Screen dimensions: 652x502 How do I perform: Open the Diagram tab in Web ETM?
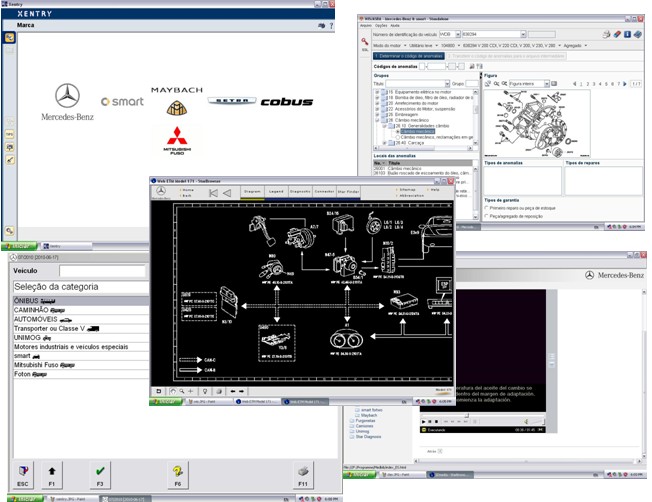pyautogui.click(x=252, y=192)
